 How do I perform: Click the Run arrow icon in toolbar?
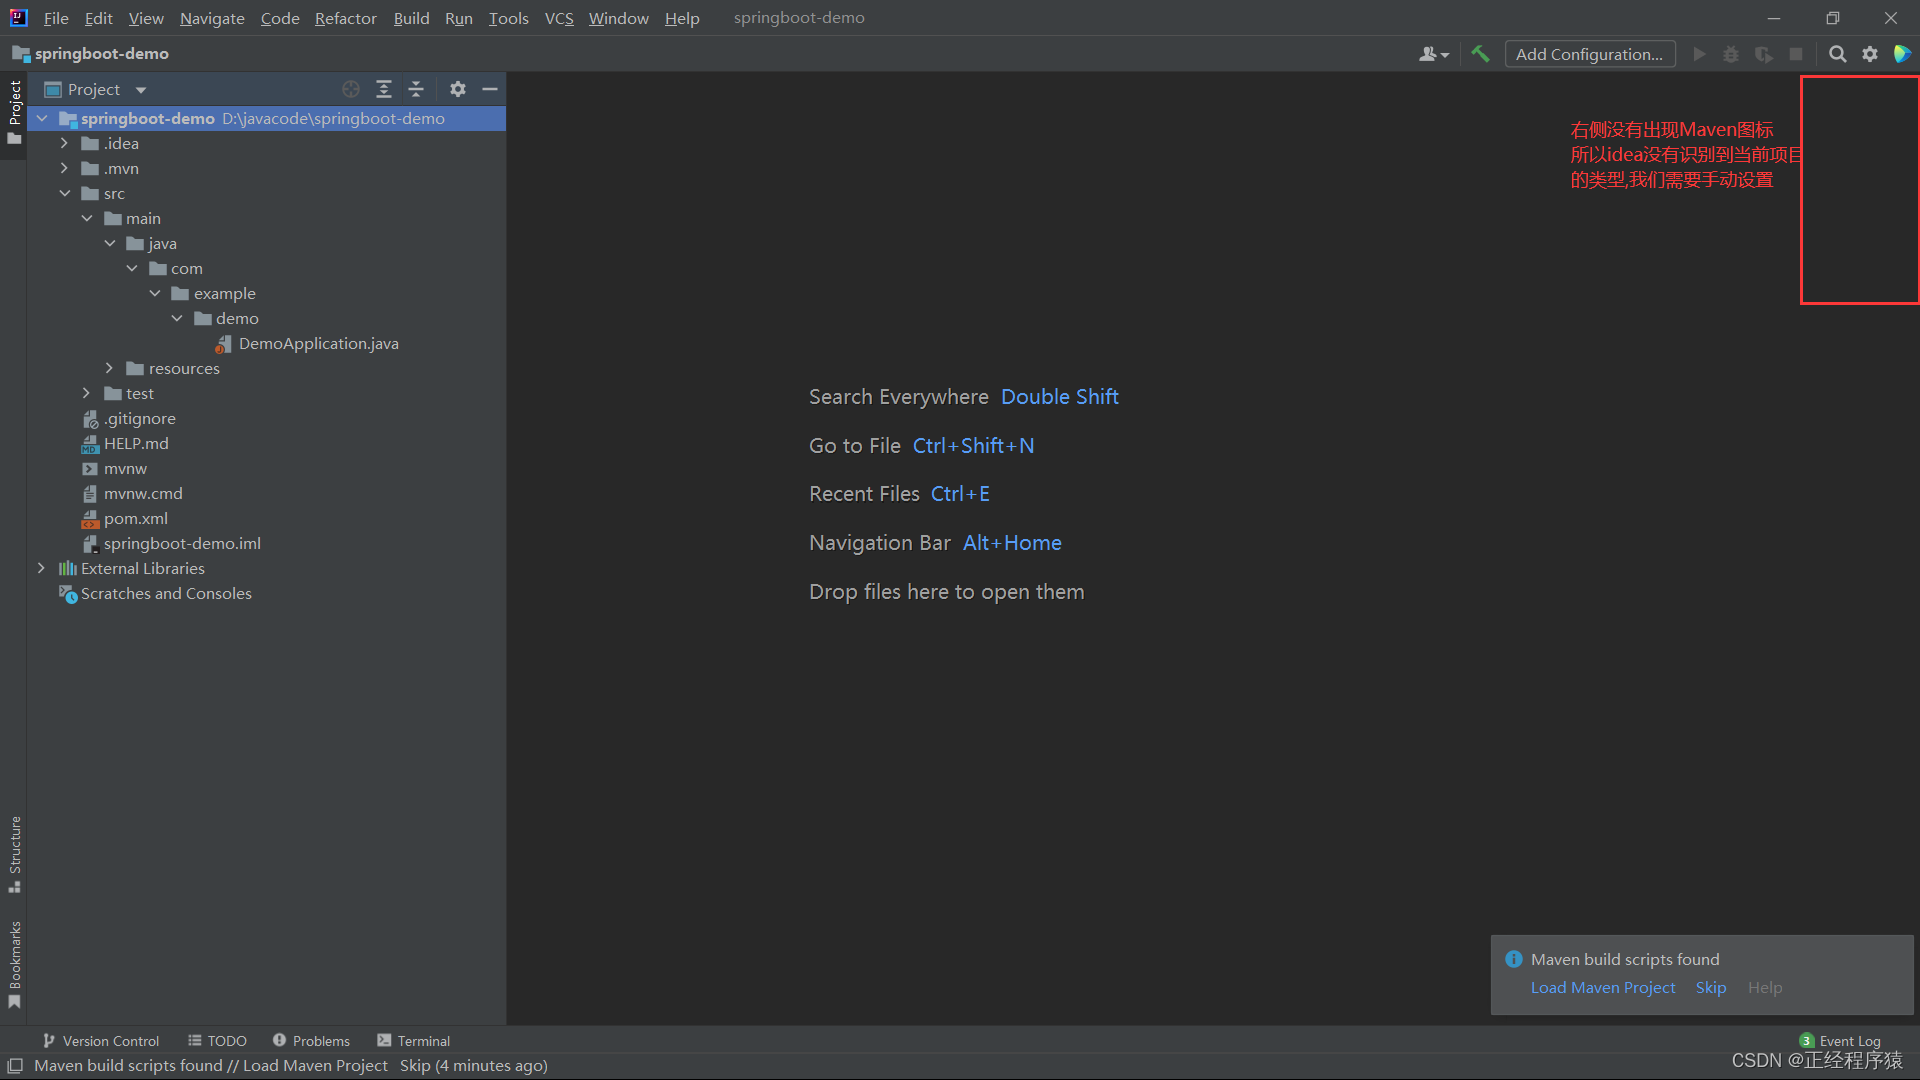(x=1699, y=54)
